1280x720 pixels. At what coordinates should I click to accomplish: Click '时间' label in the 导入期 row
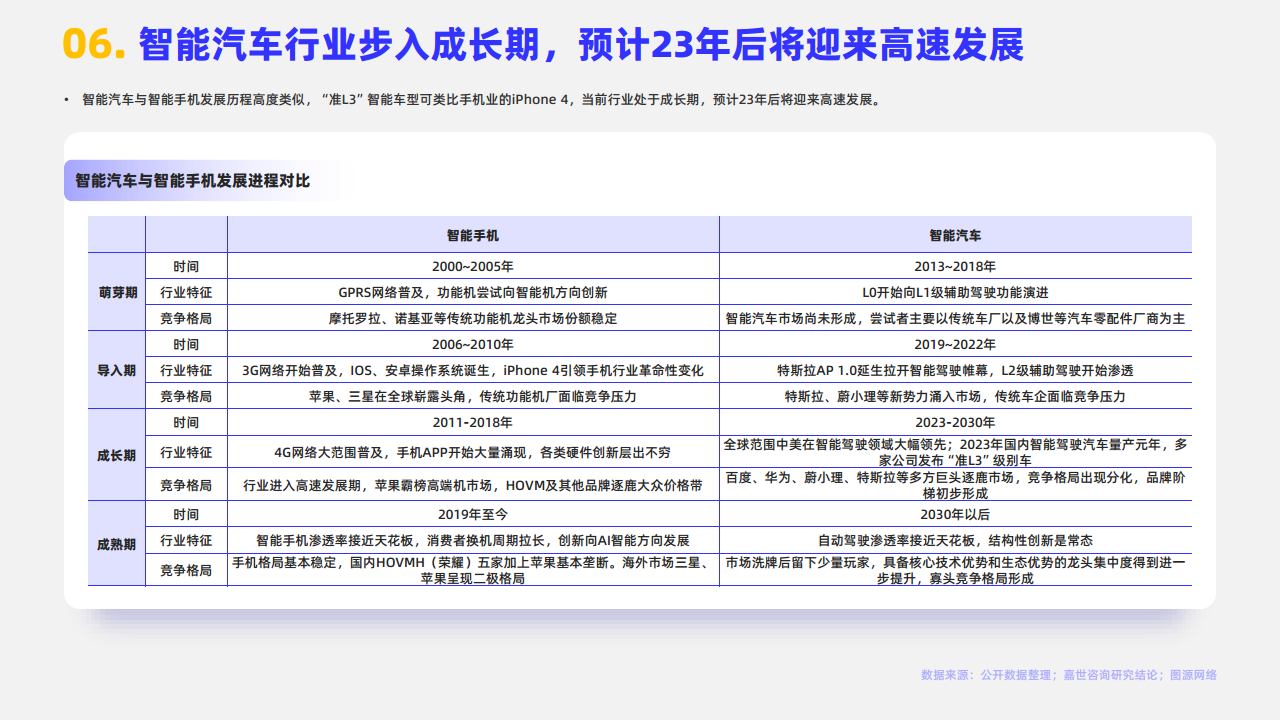[186, 345]
